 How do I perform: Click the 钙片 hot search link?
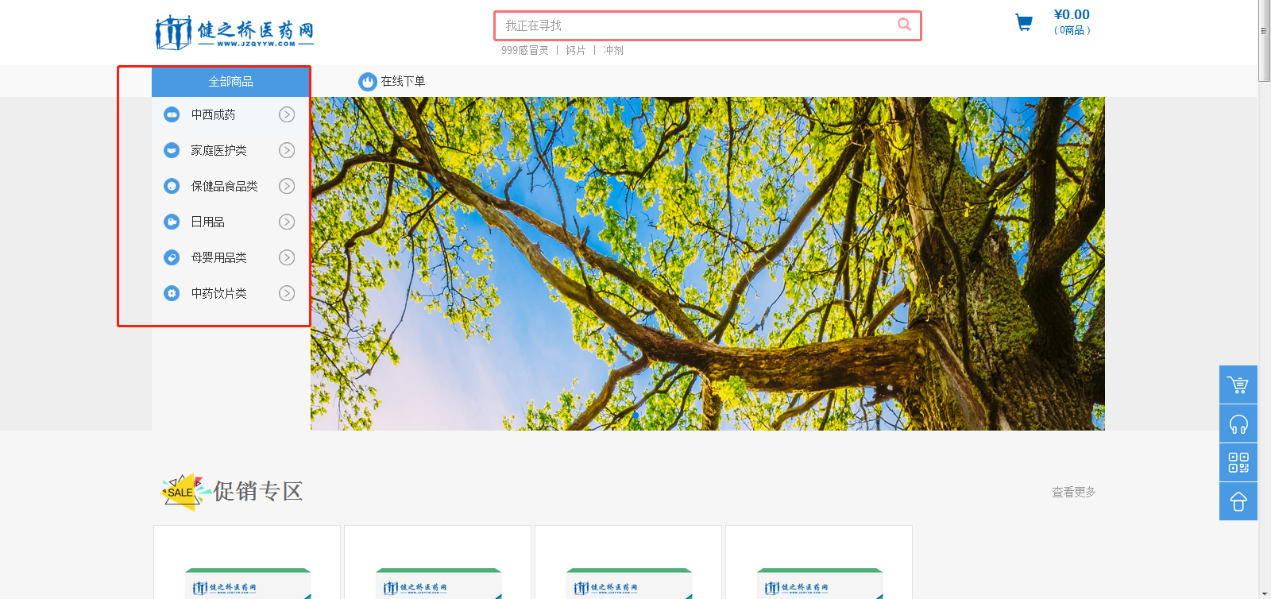point(576,50)
